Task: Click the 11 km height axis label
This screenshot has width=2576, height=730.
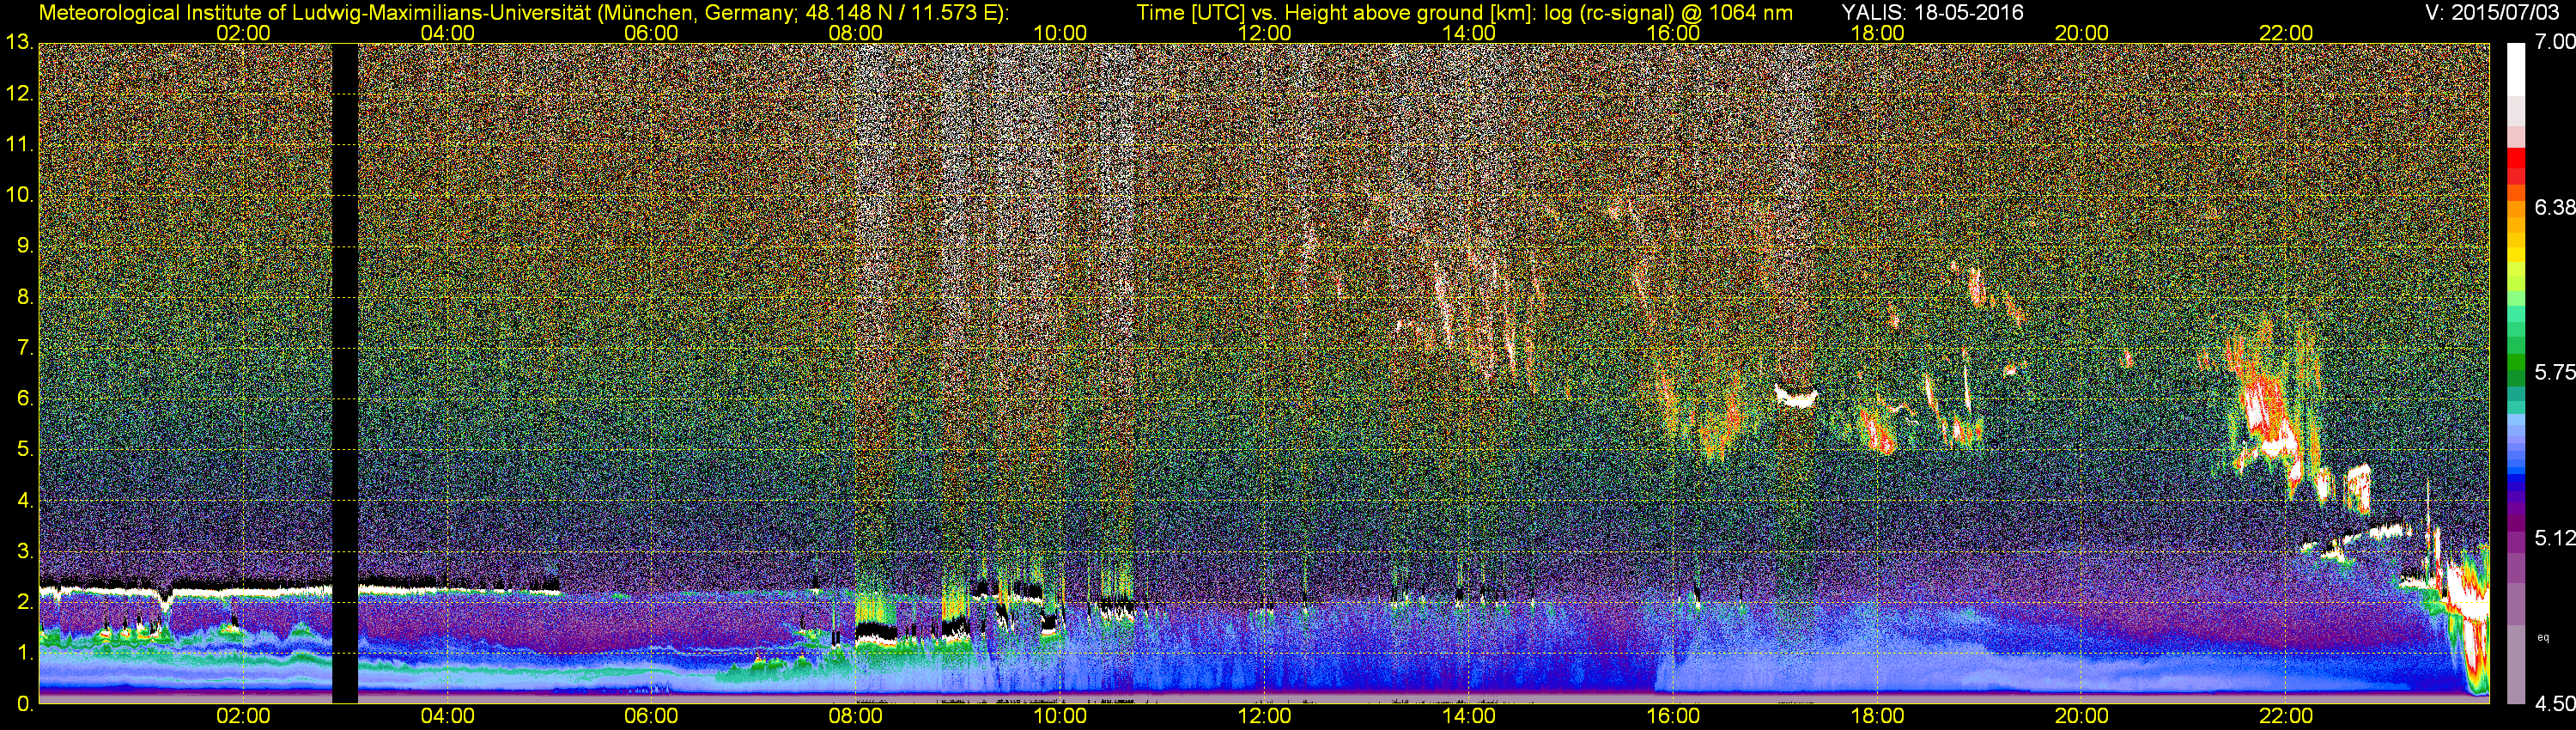Action: 19,144
